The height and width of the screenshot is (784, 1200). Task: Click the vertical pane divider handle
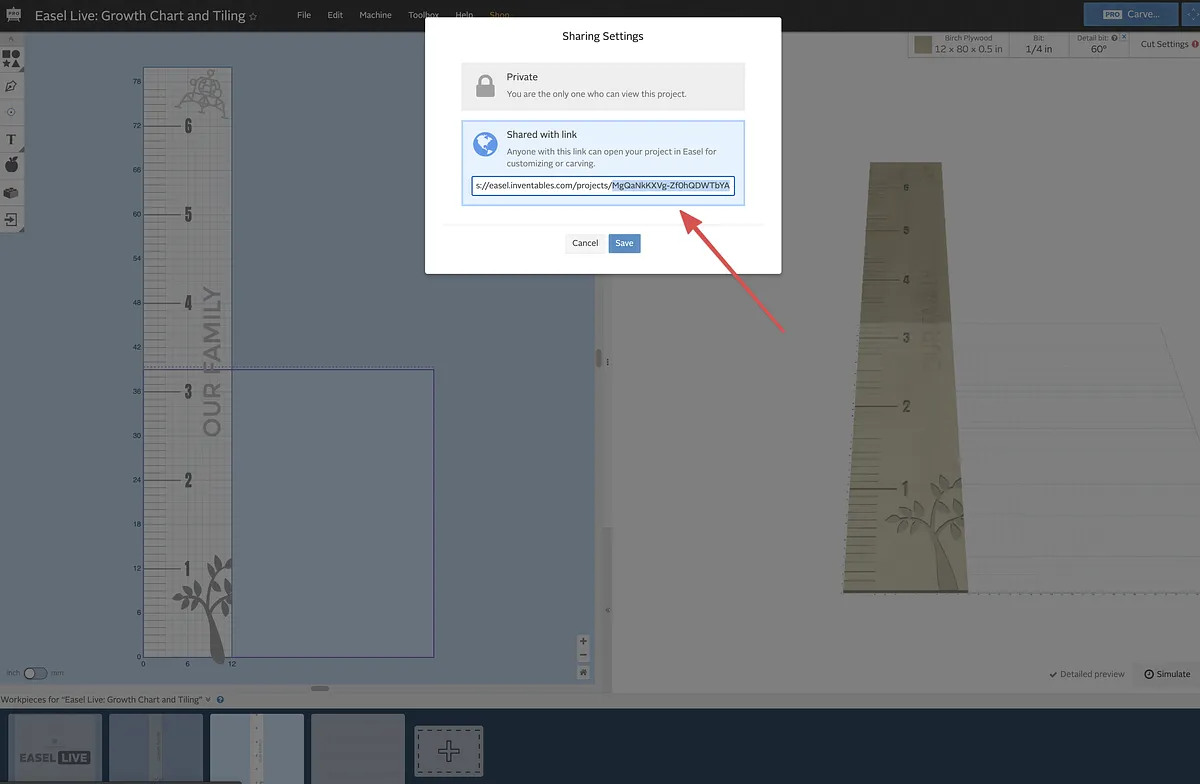[x=599, y=358]
